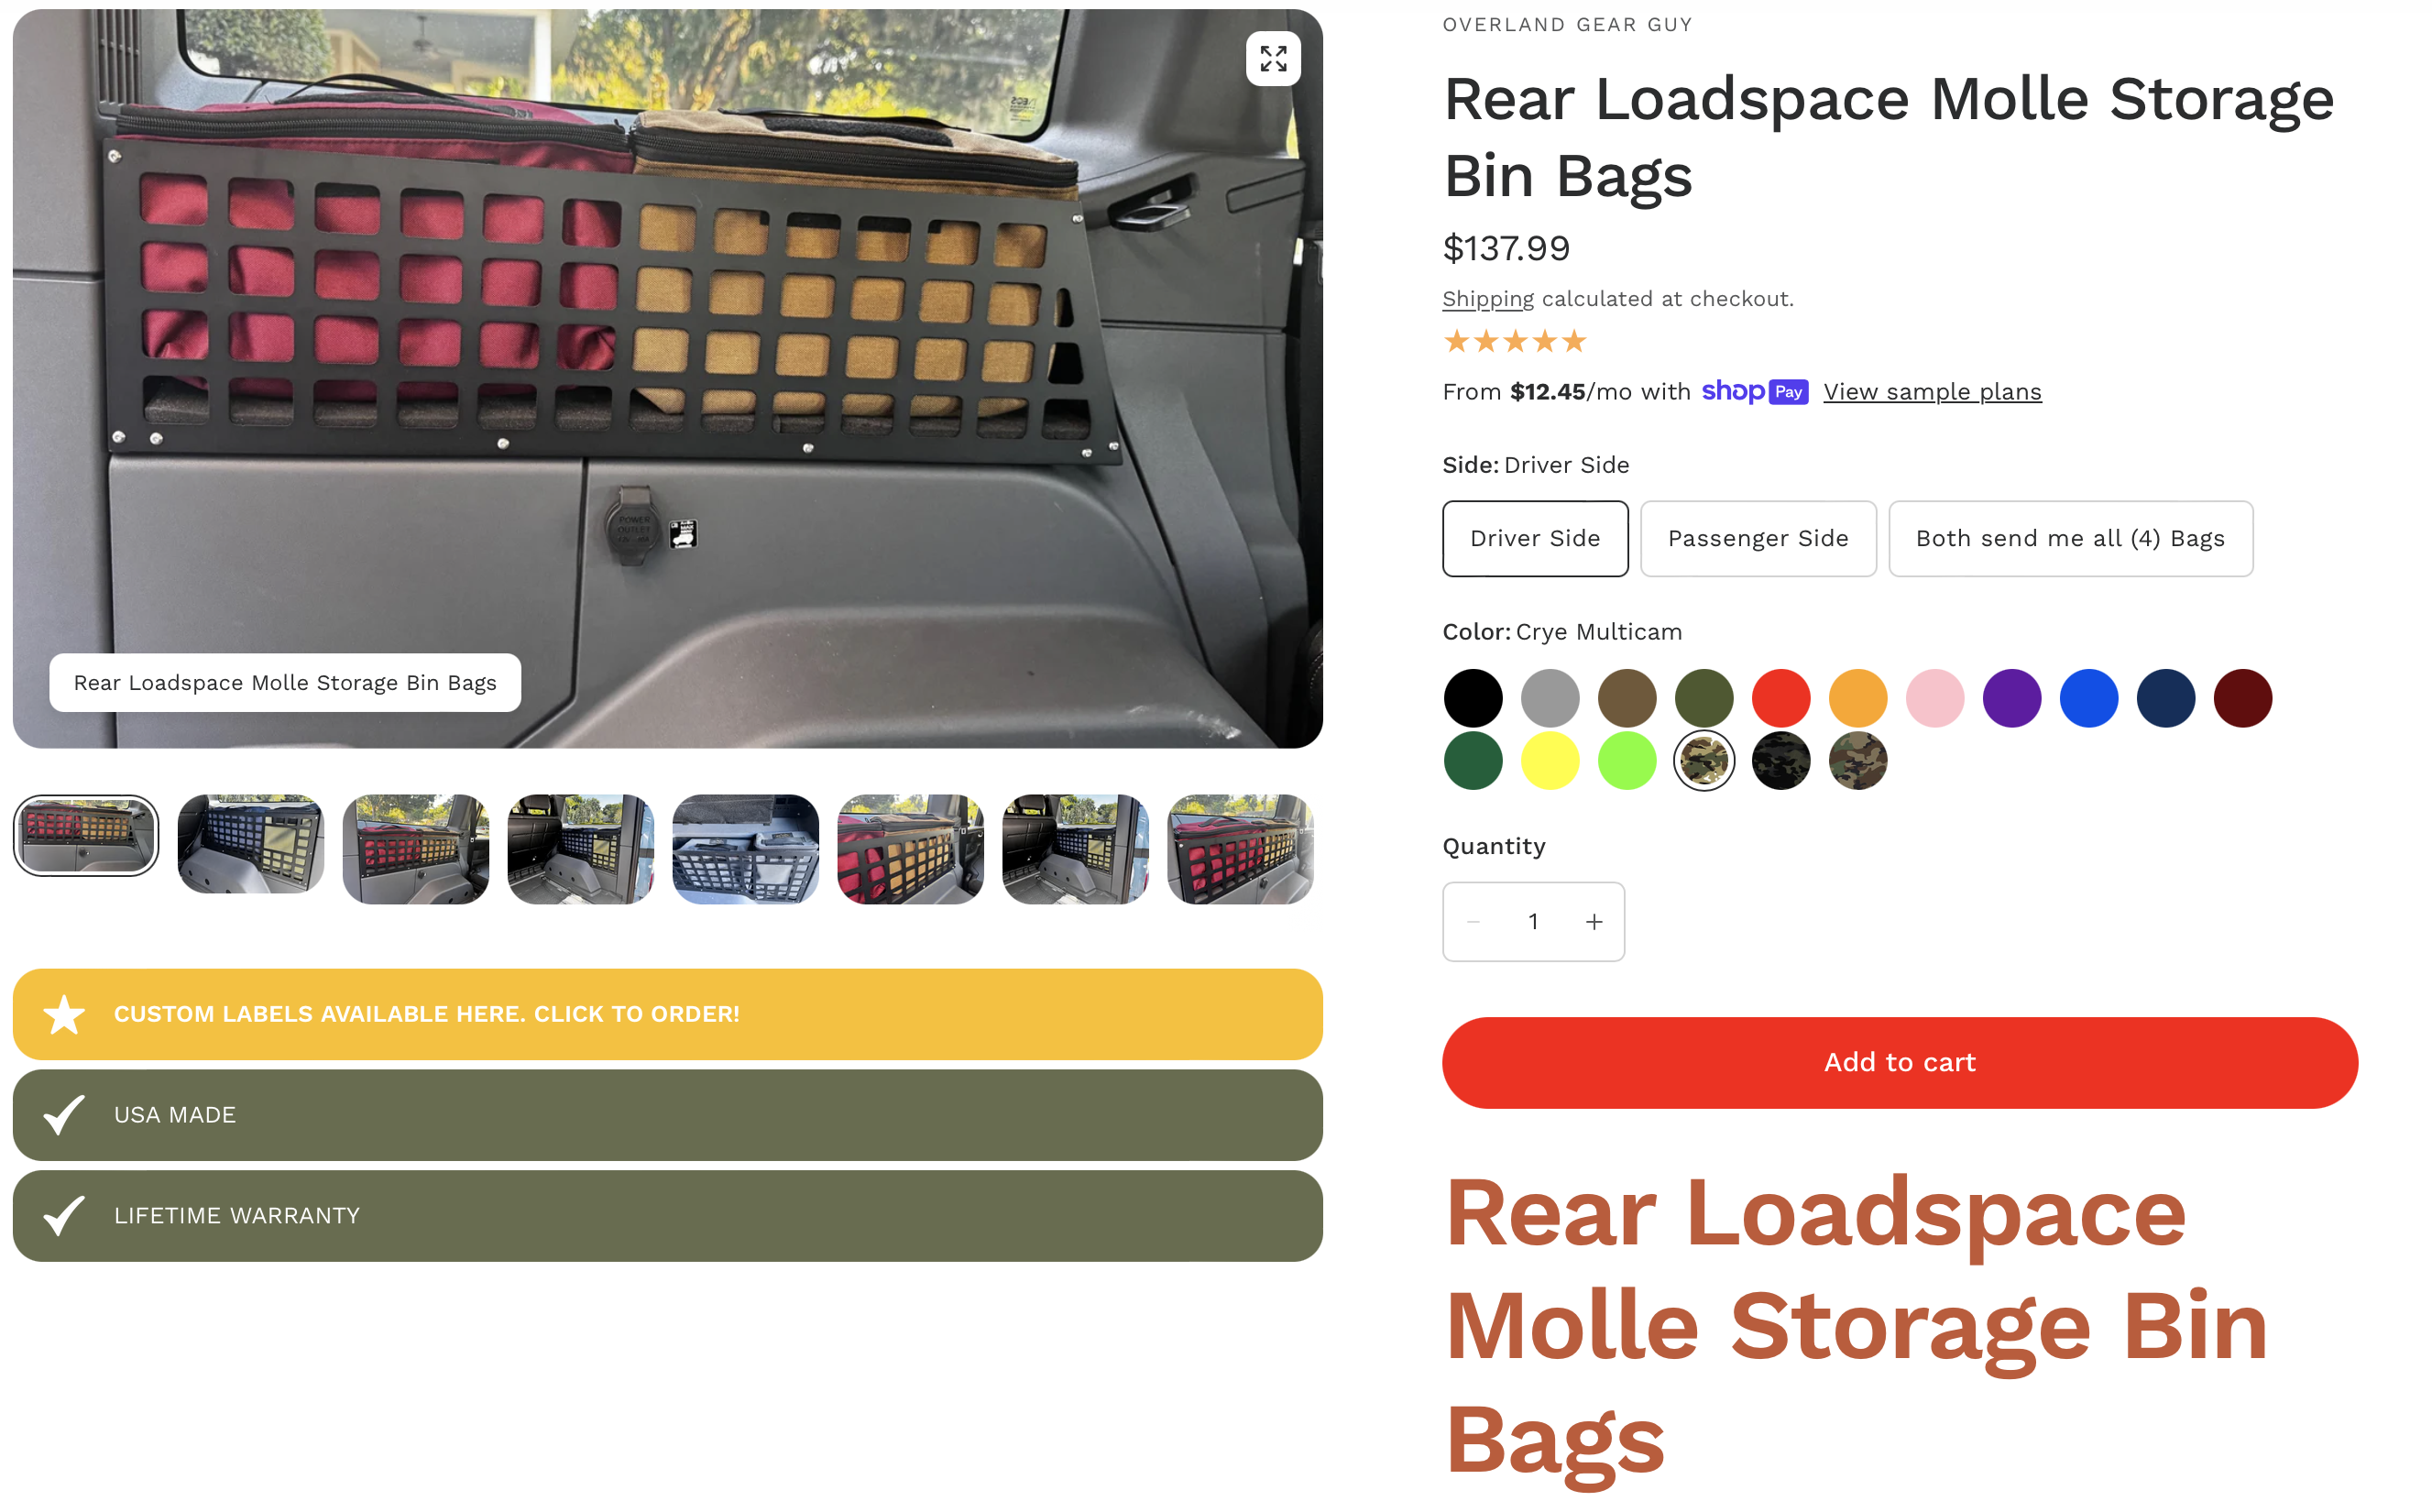Select the black camo color swatch
2432x1512 pixels.
(x=1781, y=761)
